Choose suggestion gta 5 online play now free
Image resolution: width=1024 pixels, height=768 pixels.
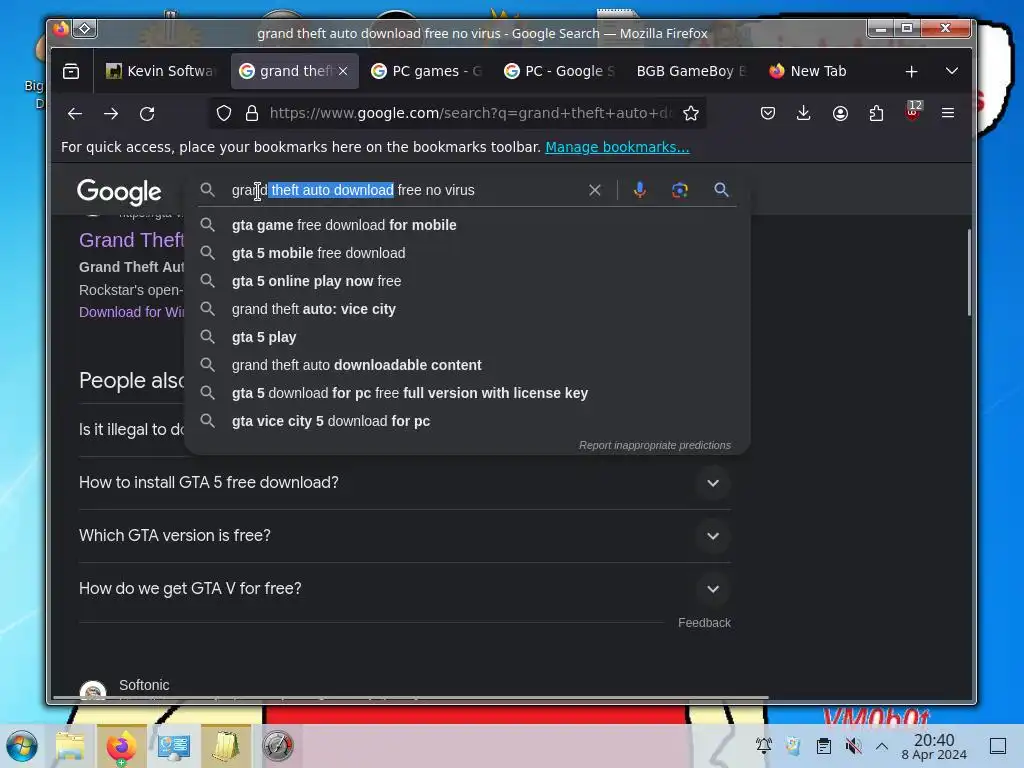467,281
